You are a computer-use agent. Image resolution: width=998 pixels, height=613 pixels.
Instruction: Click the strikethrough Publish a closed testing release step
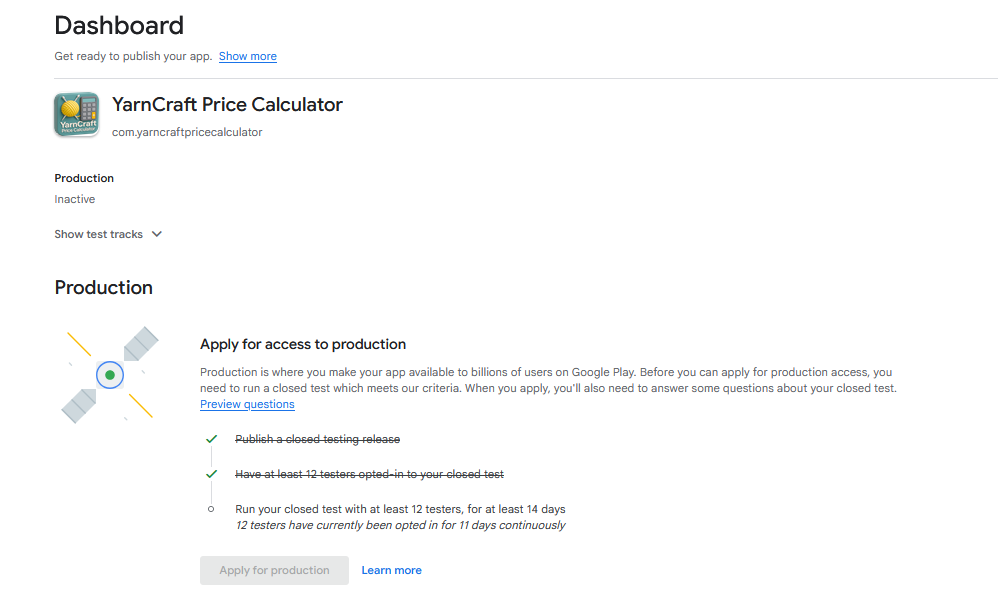(317, 439)
